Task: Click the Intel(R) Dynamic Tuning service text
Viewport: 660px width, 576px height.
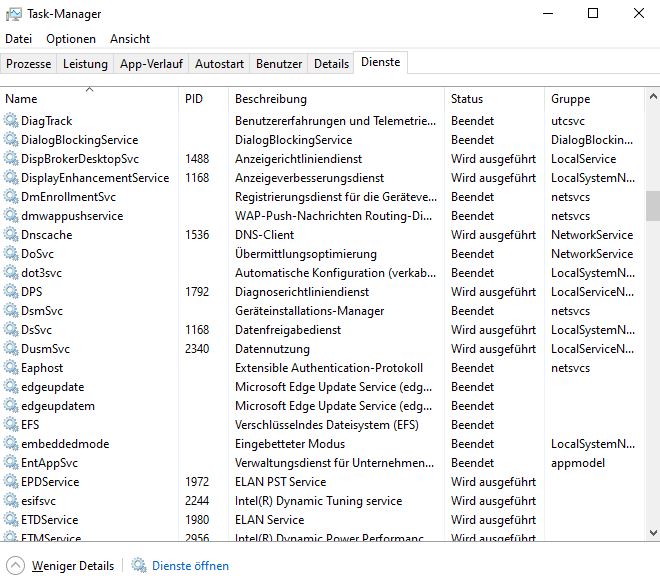Action: 319,501
